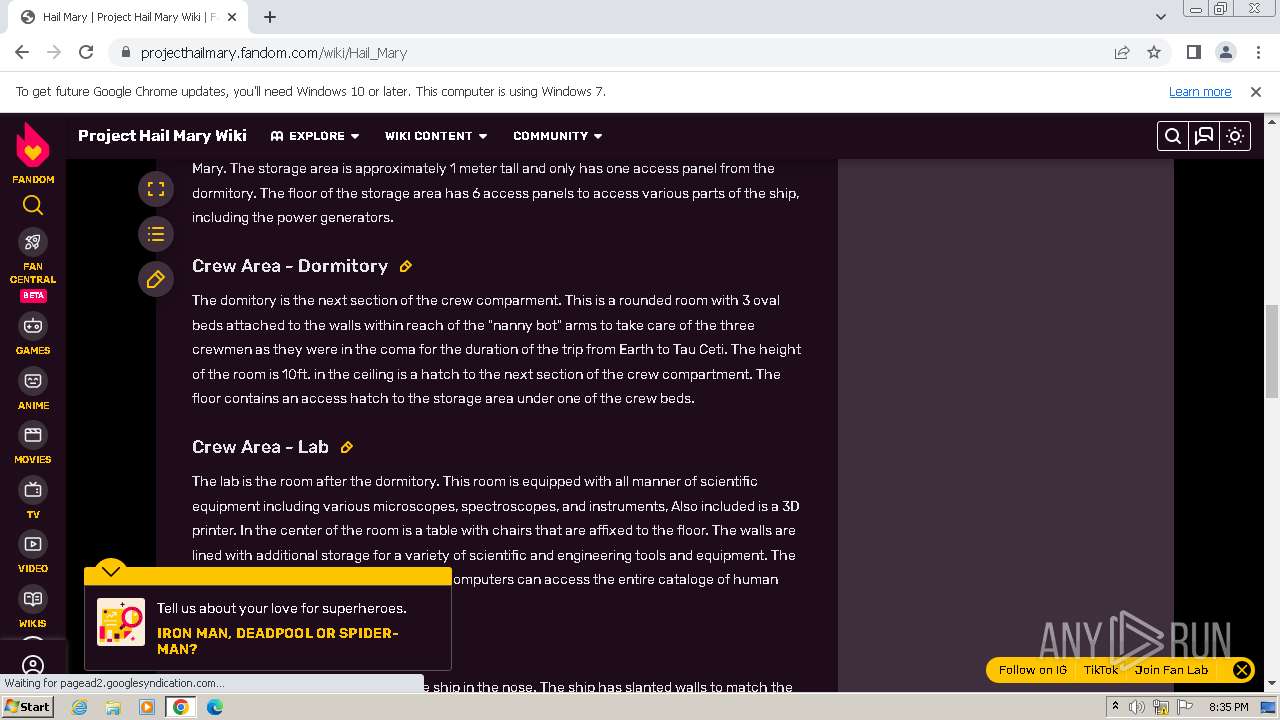Open Windows Media Player from taskbar
The height and width of the screenshot is (720, 1280).
pyautogui.click(x=147, y=707)
